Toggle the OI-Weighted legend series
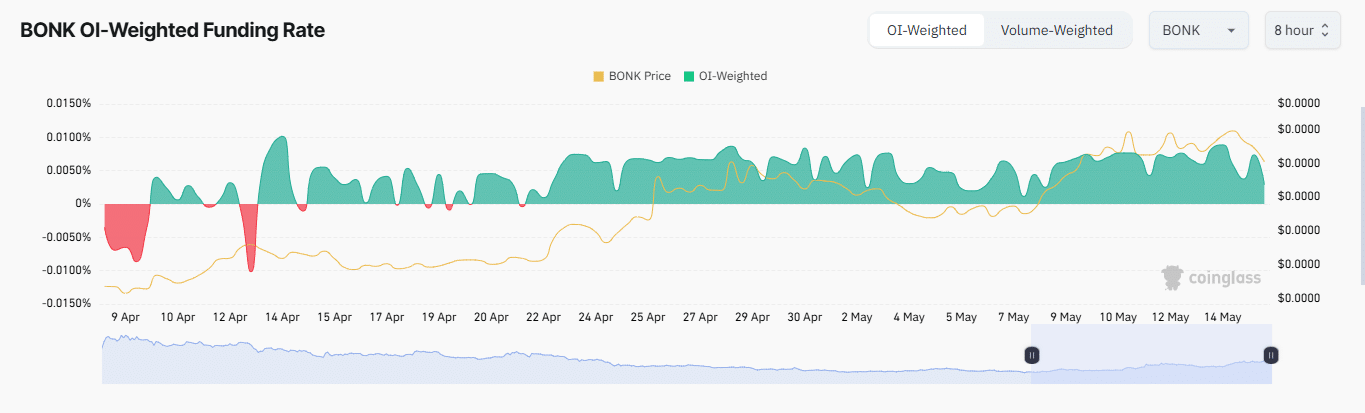The width and height of the screenshot is (1365, 413). click(733, 76)
